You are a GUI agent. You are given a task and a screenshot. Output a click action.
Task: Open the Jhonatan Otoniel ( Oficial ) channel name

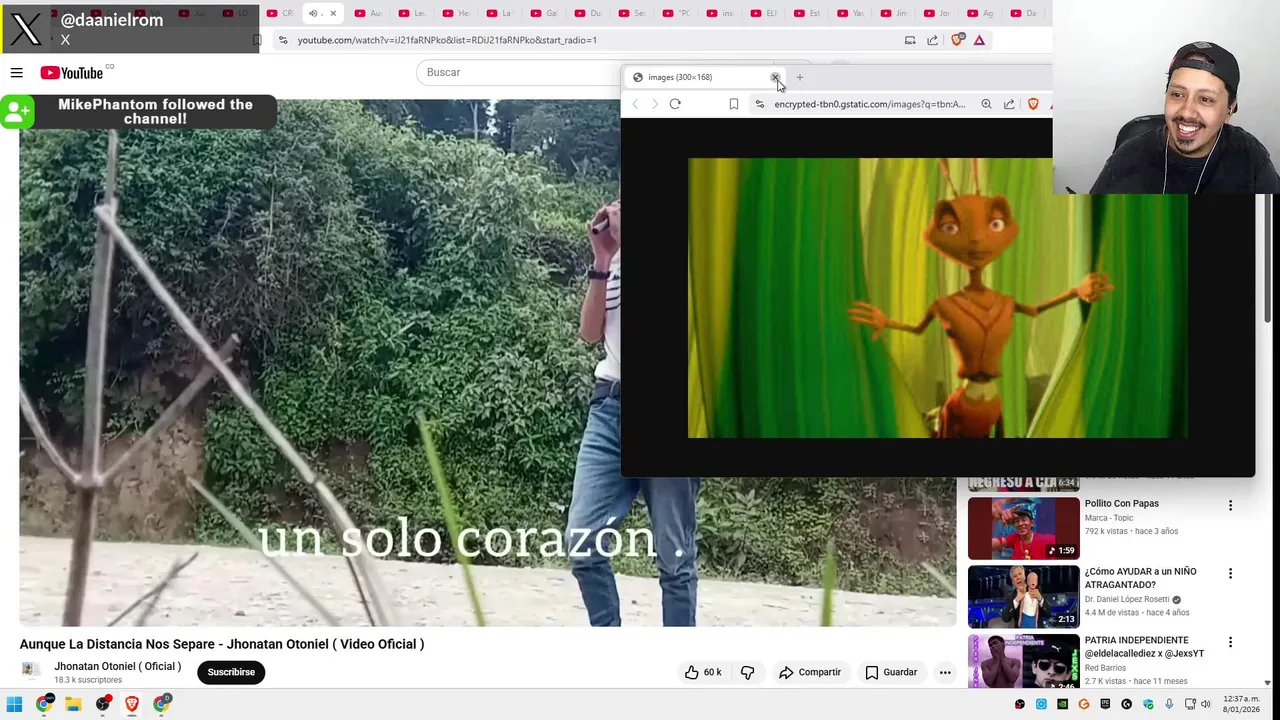click(x=117, y=666)
